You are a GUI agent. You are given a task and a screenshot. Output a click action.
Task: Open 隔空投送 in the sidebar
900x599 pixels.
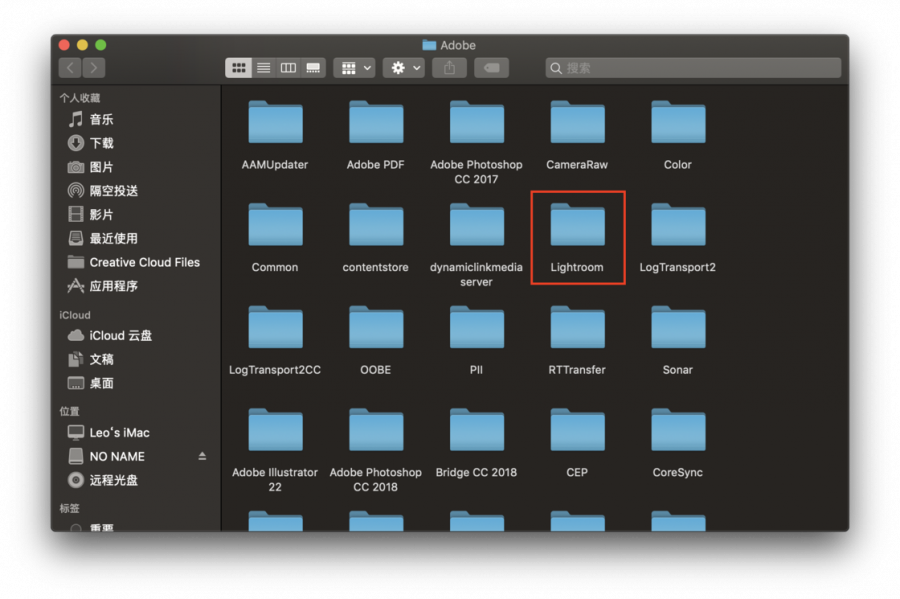[x=135, y=190]
